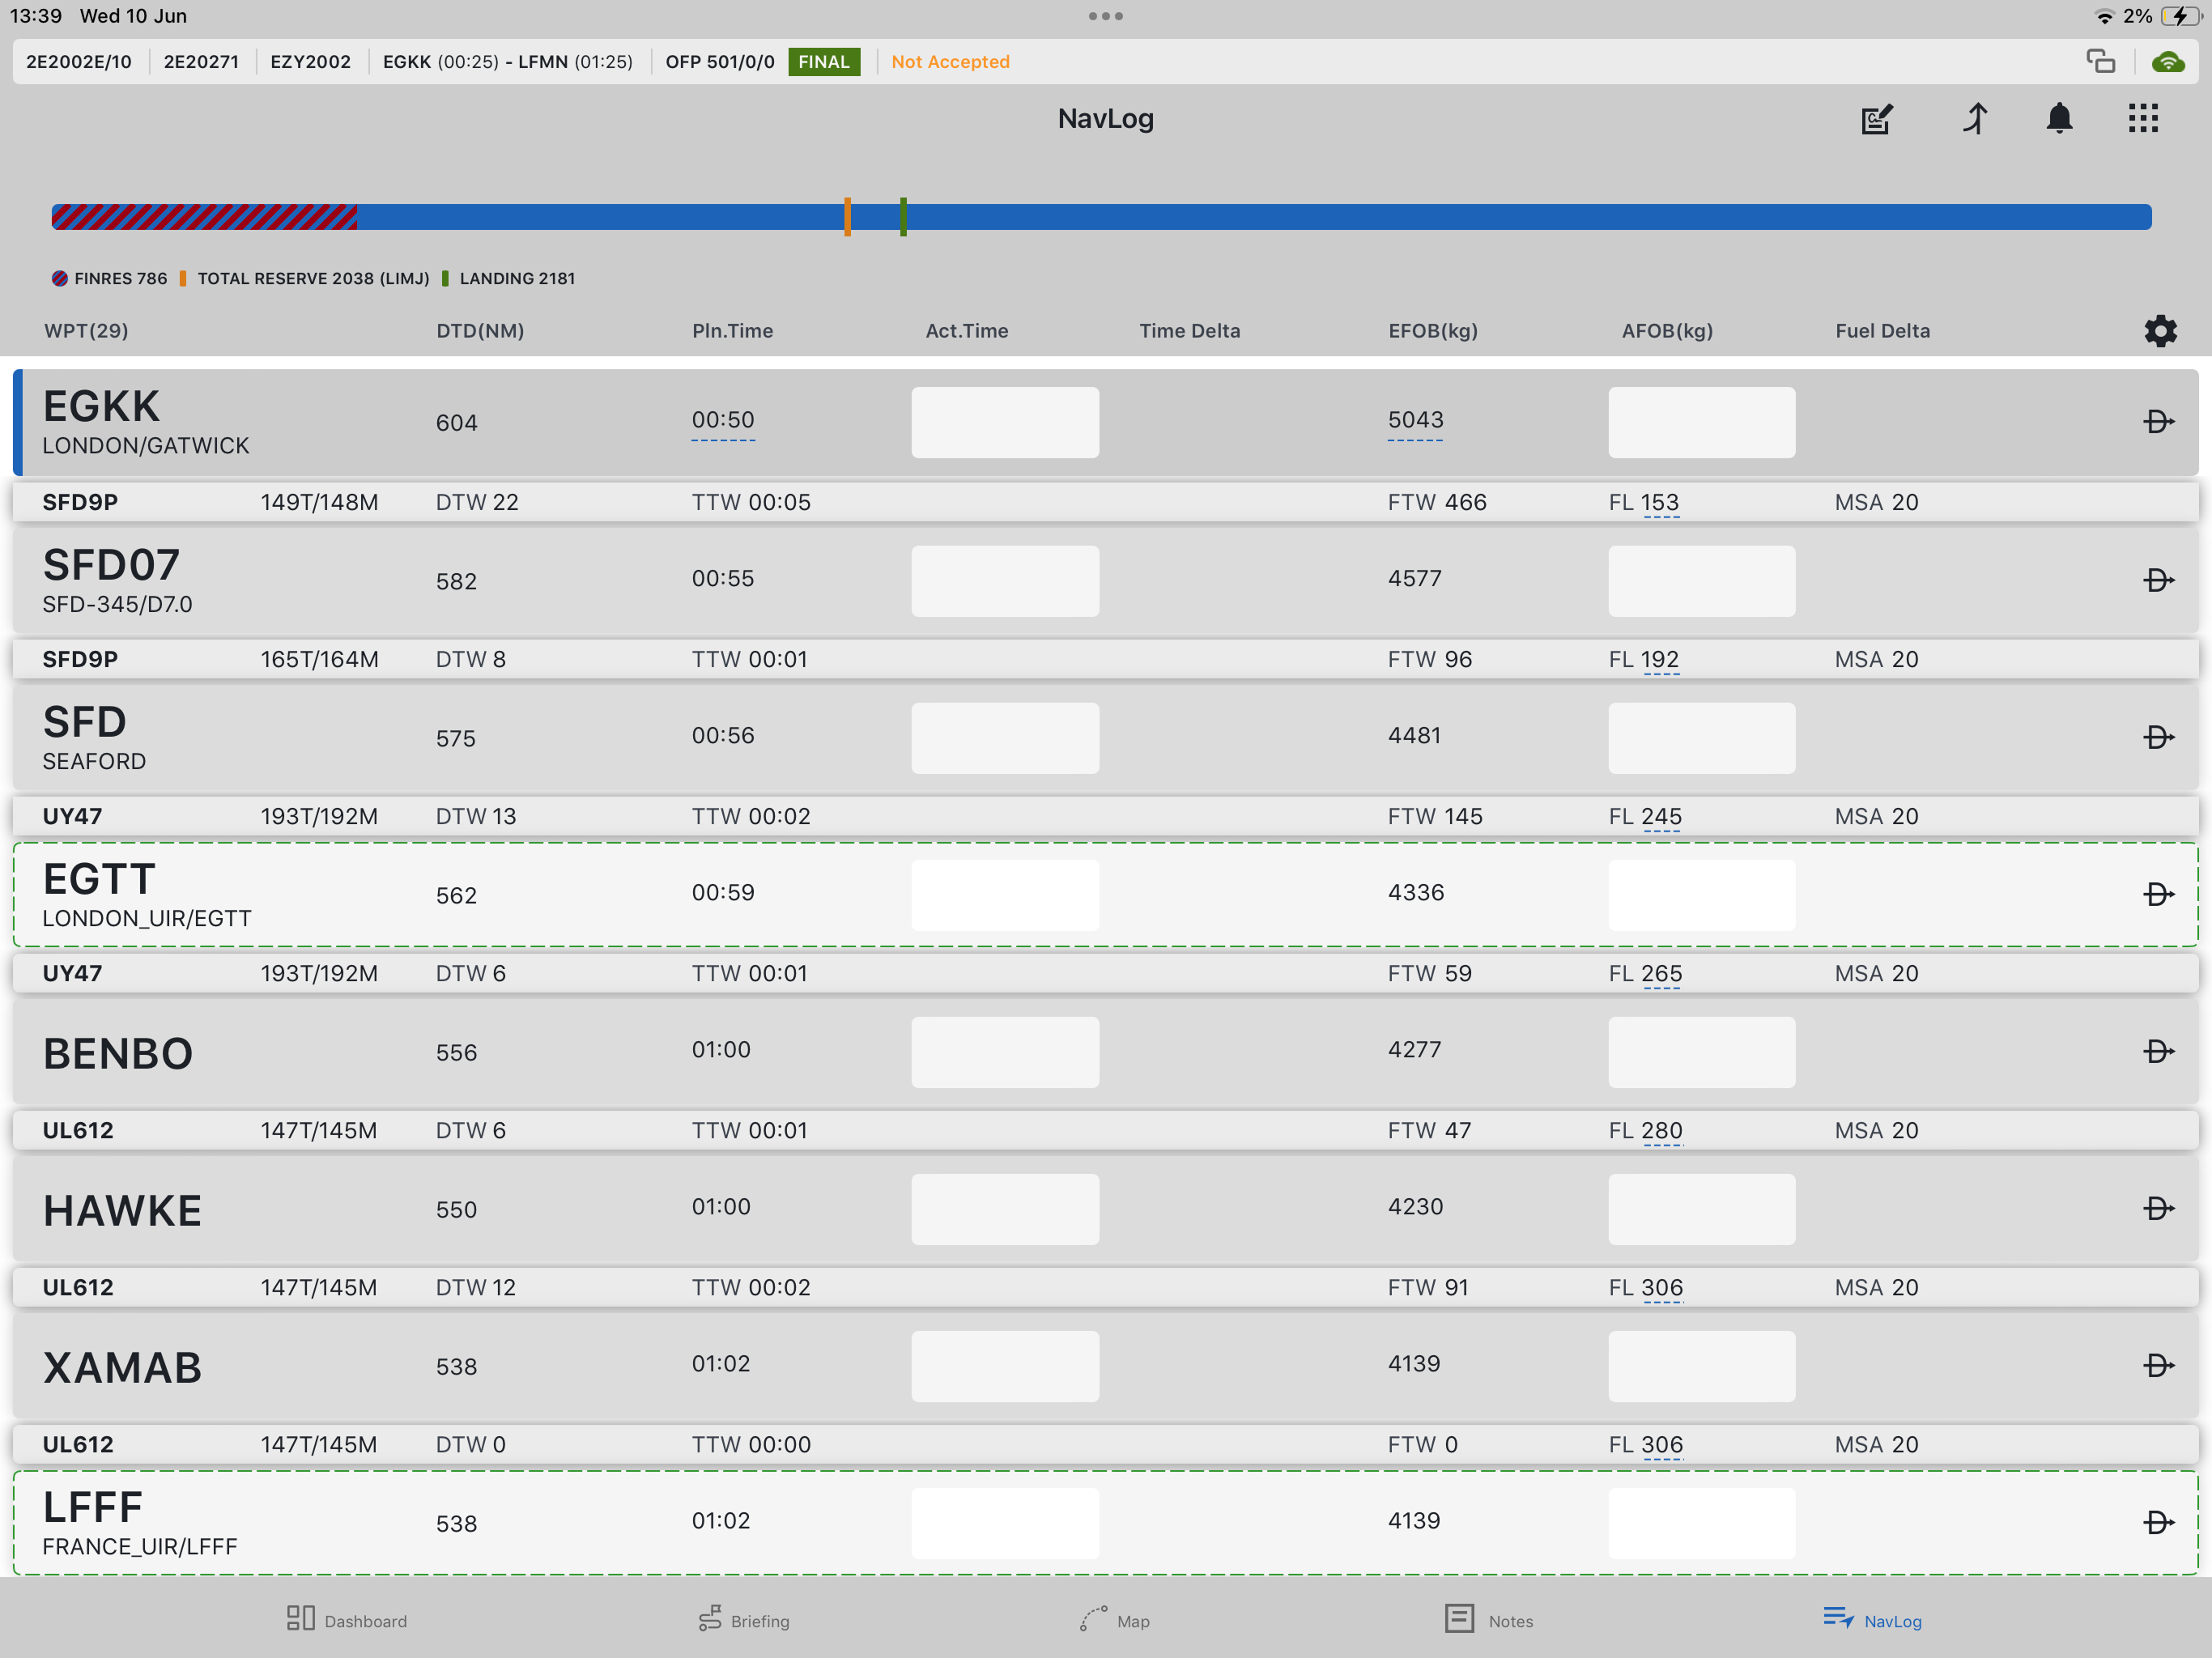This screenshot has width=2212, height=1658.
Task: Switch to the Briefing tab
Action: 744,1620
